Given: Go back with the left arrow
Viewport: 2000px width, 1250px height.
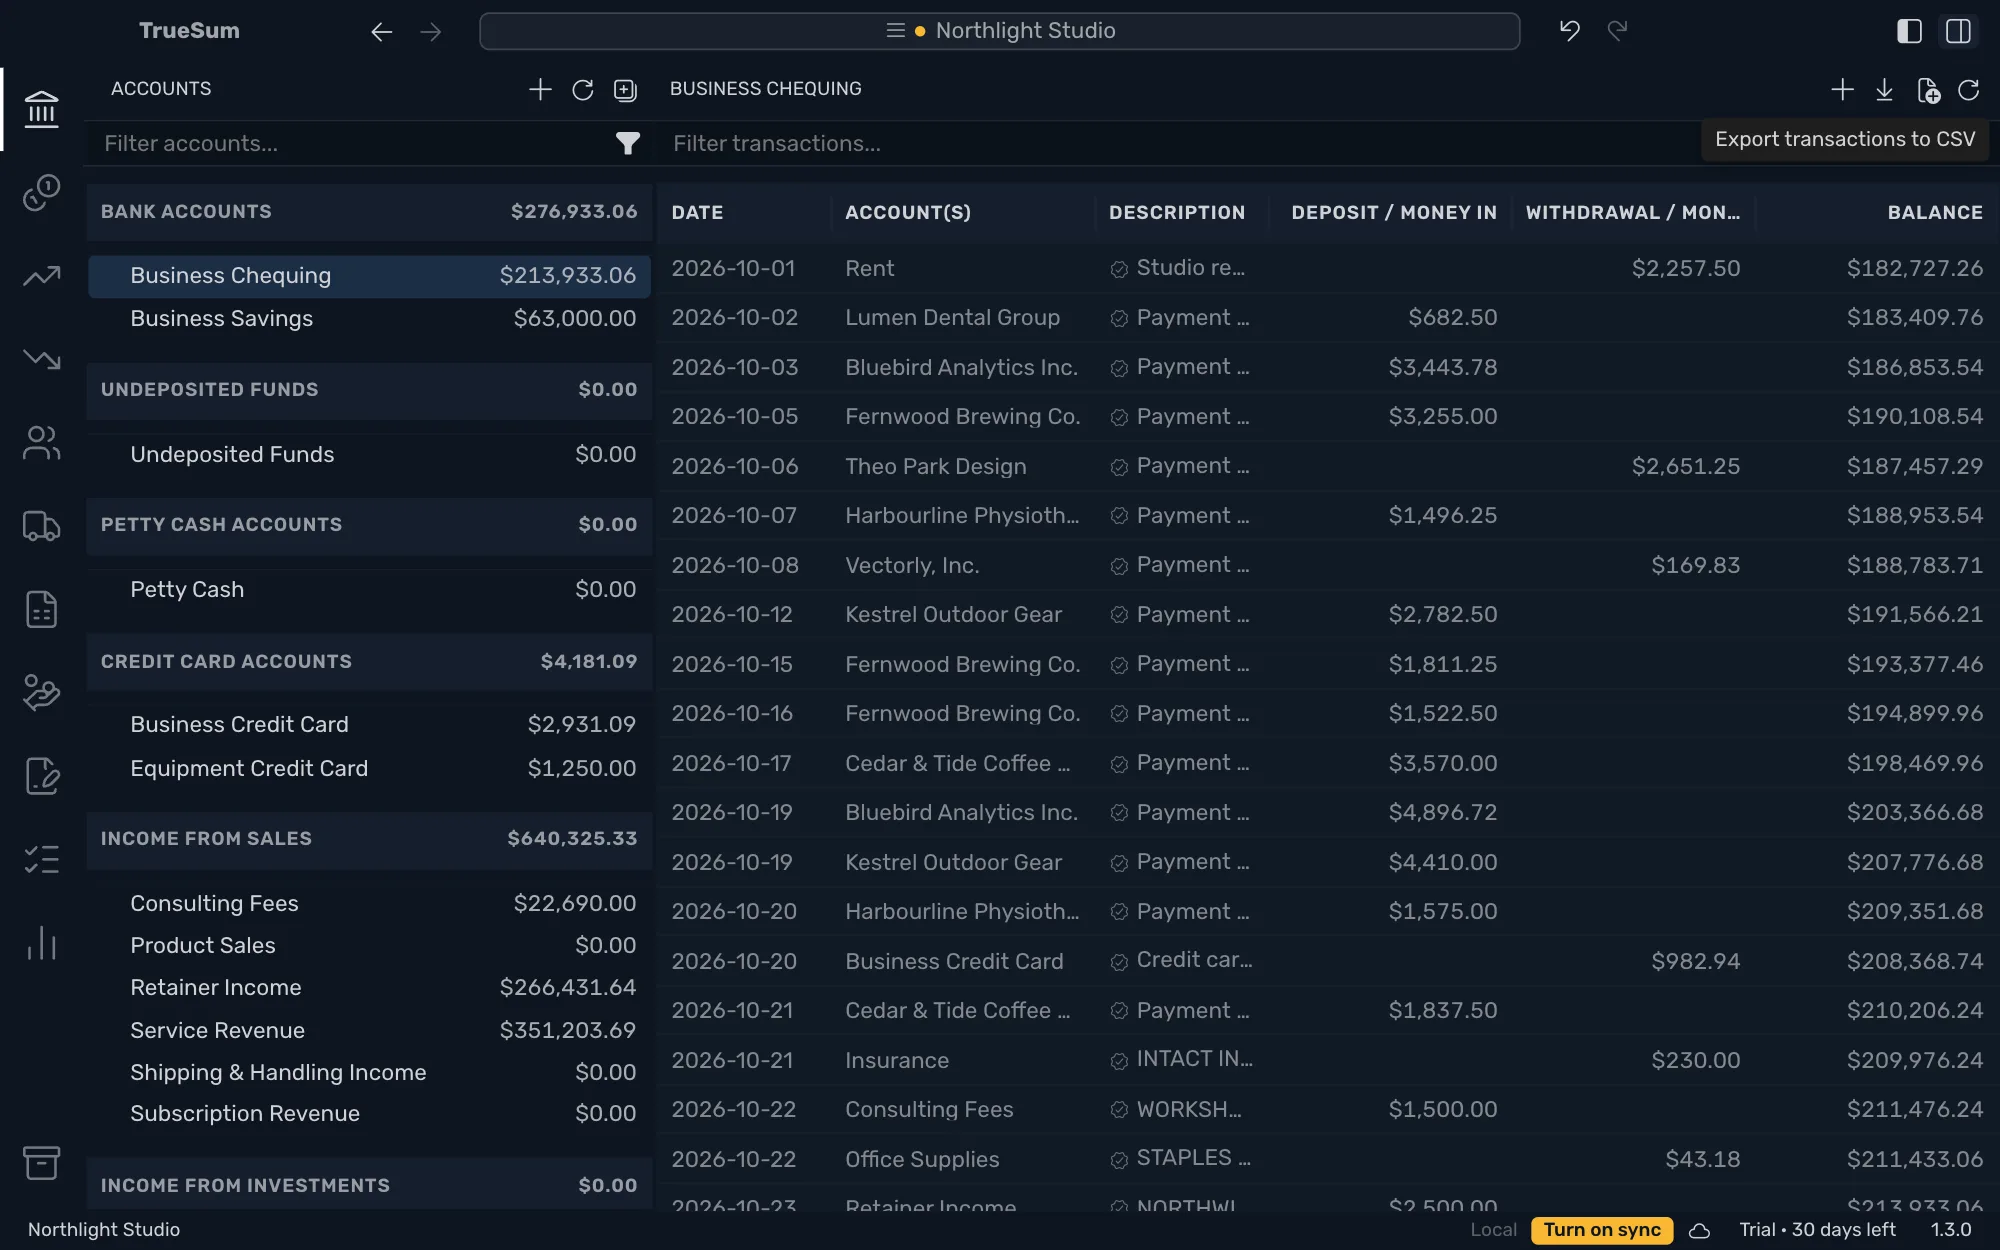Looking at the screenshot, I should click(x=381, y=32).
